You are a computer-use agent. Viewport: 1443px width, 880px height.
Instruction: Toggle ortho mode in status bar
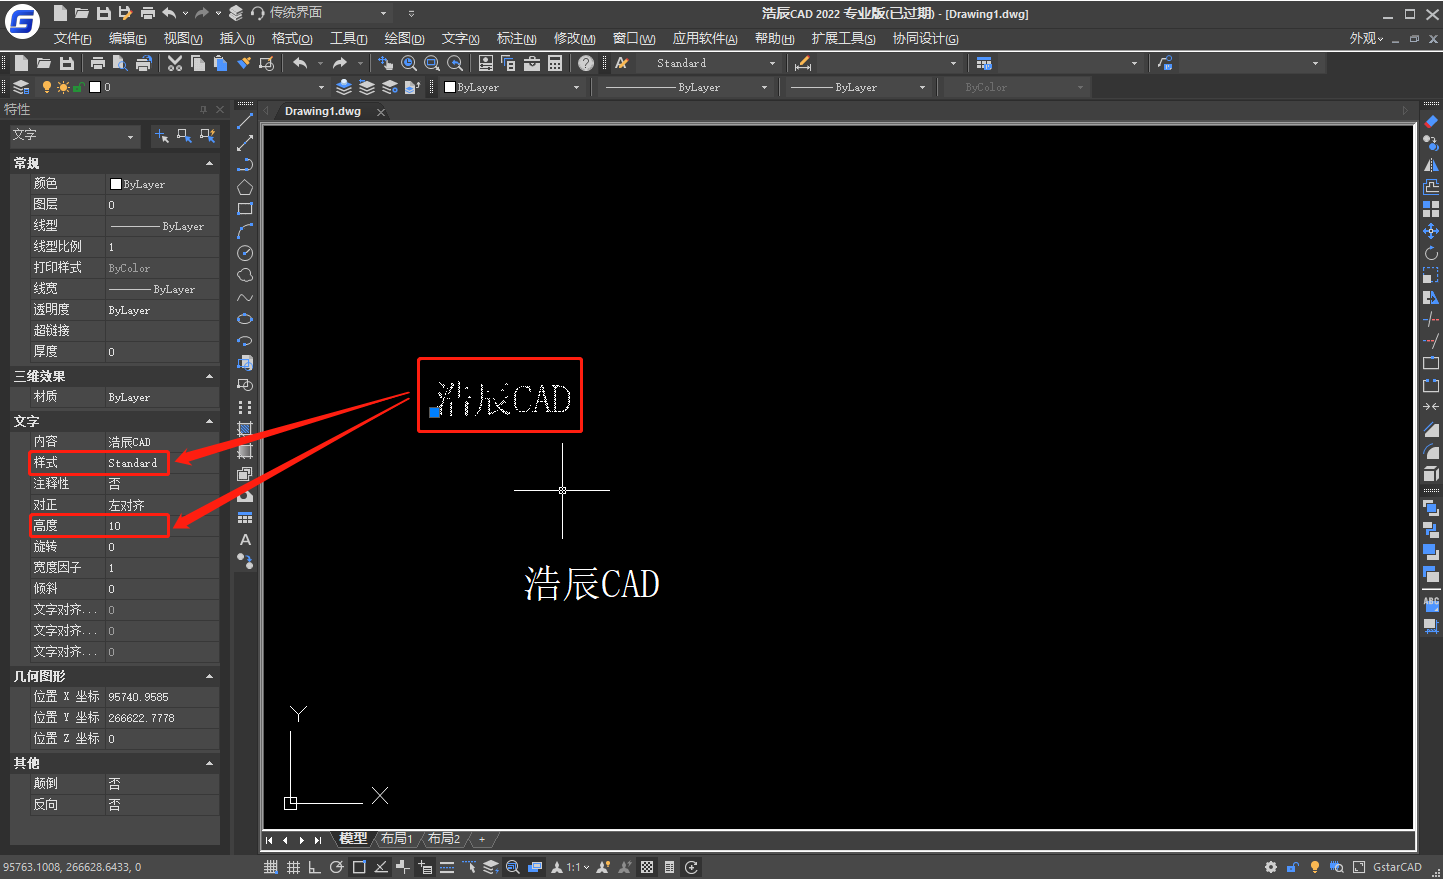click(x=315, y=867)
